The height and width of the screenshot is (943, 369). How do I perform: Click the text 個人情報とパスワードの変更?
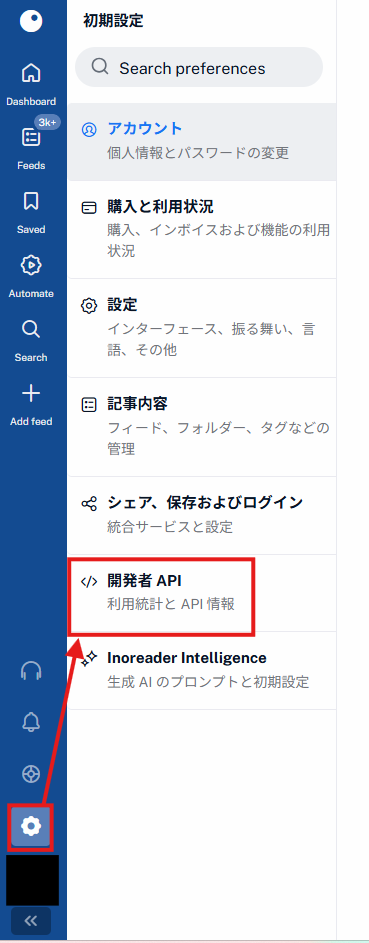198,152
